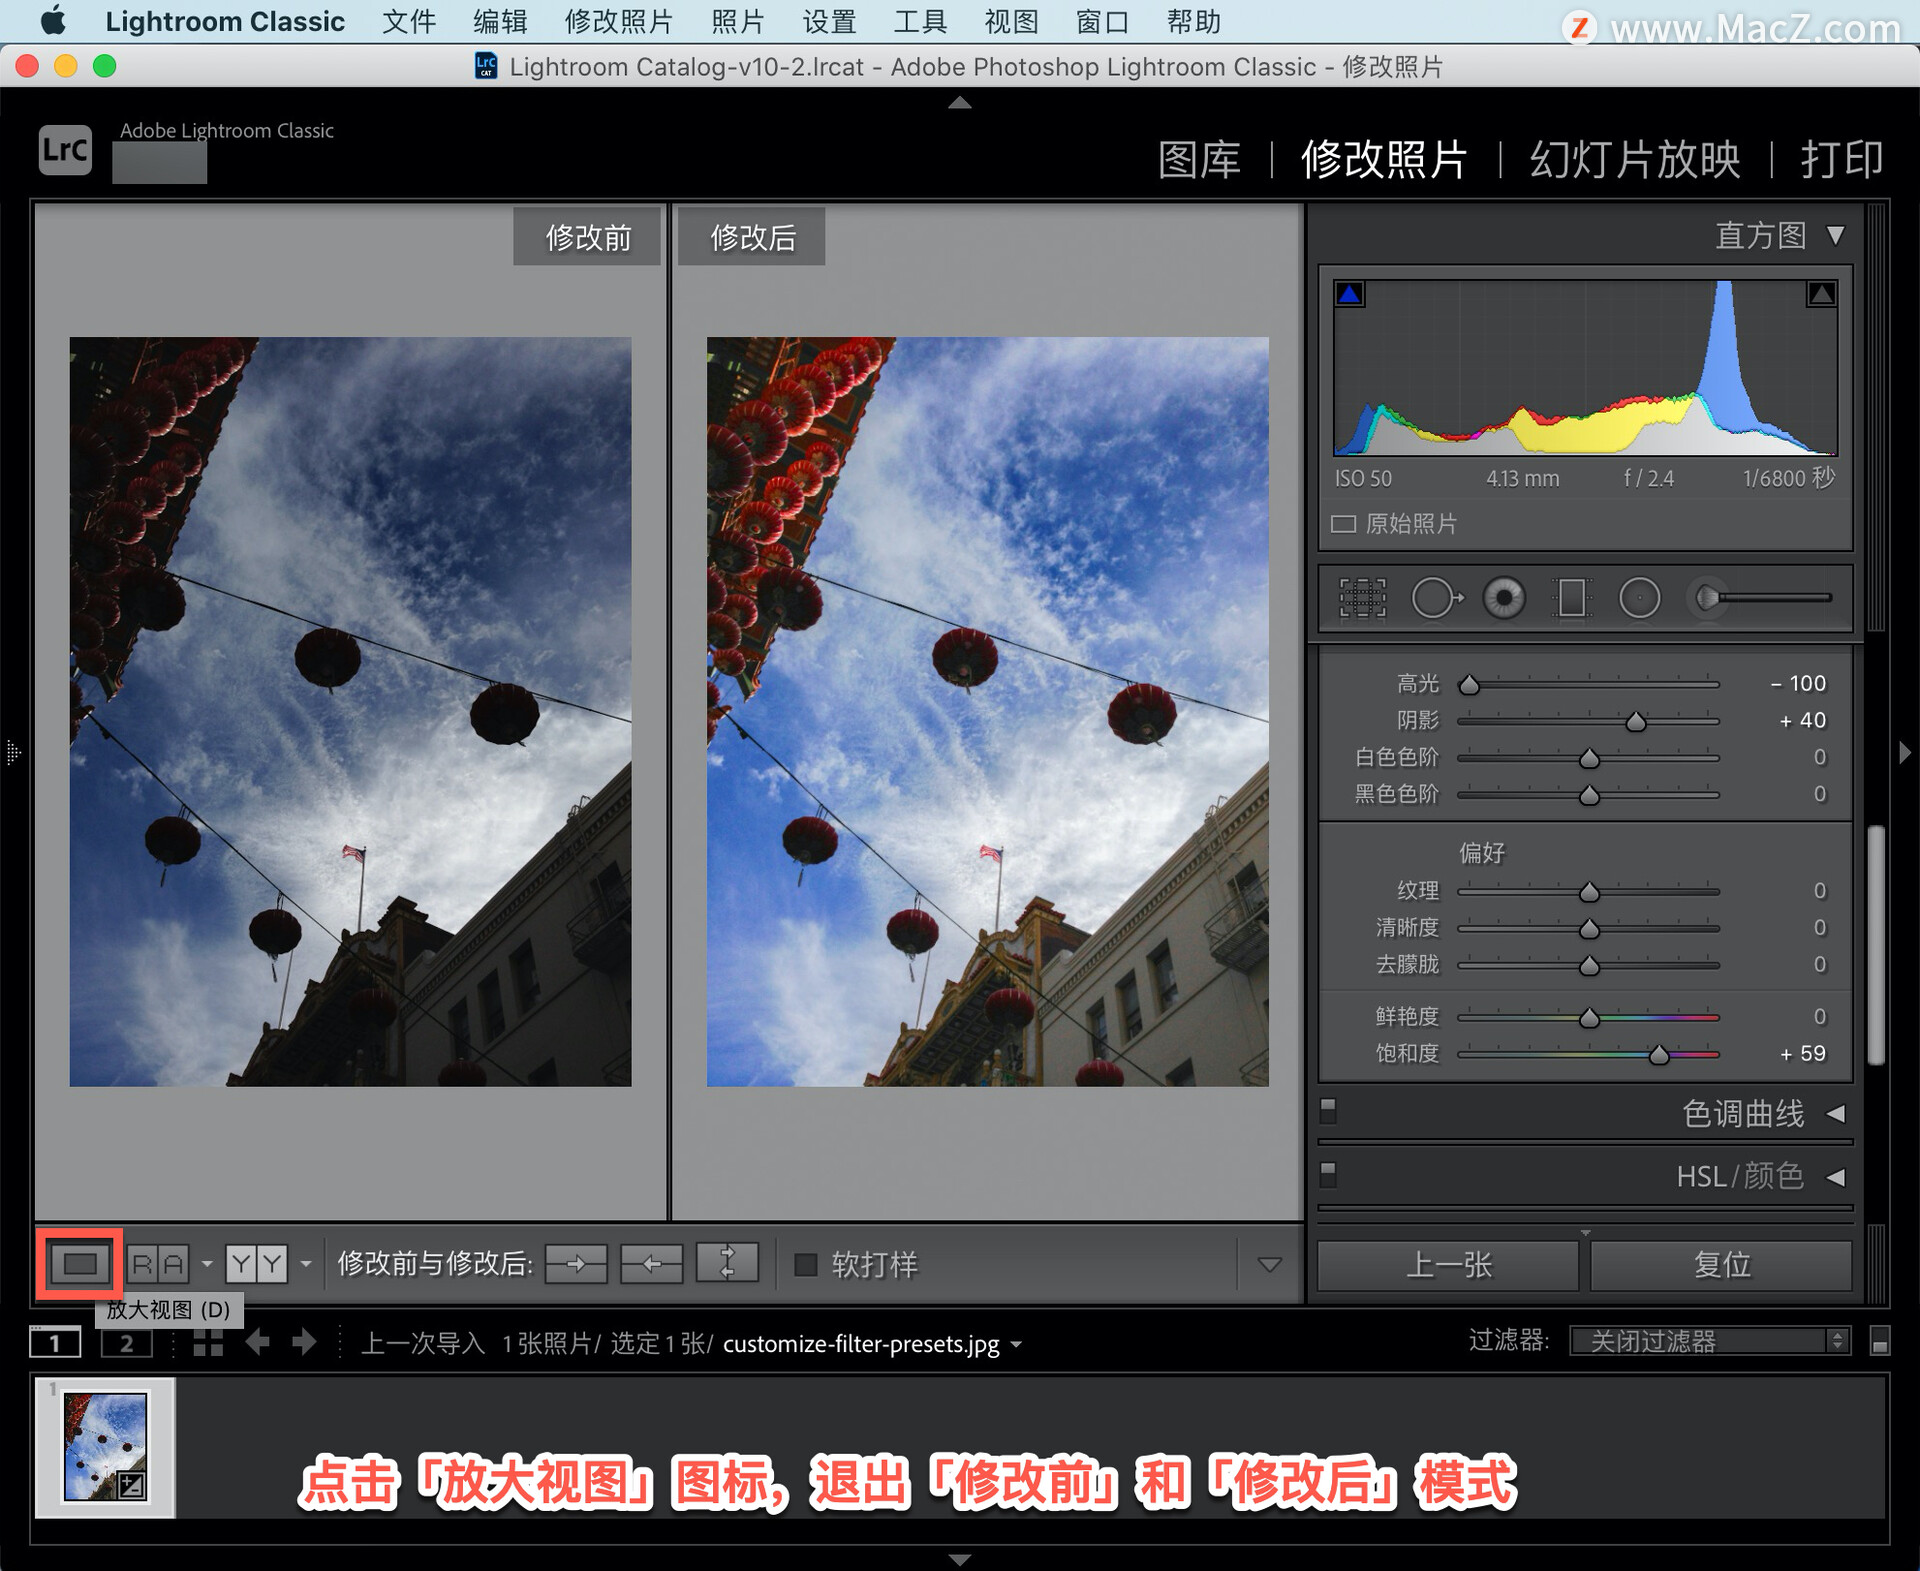This screenshot has width=1920, height=1571.
Task: Select the Graduated Filter tool
Action: (x=1572, y=598)
